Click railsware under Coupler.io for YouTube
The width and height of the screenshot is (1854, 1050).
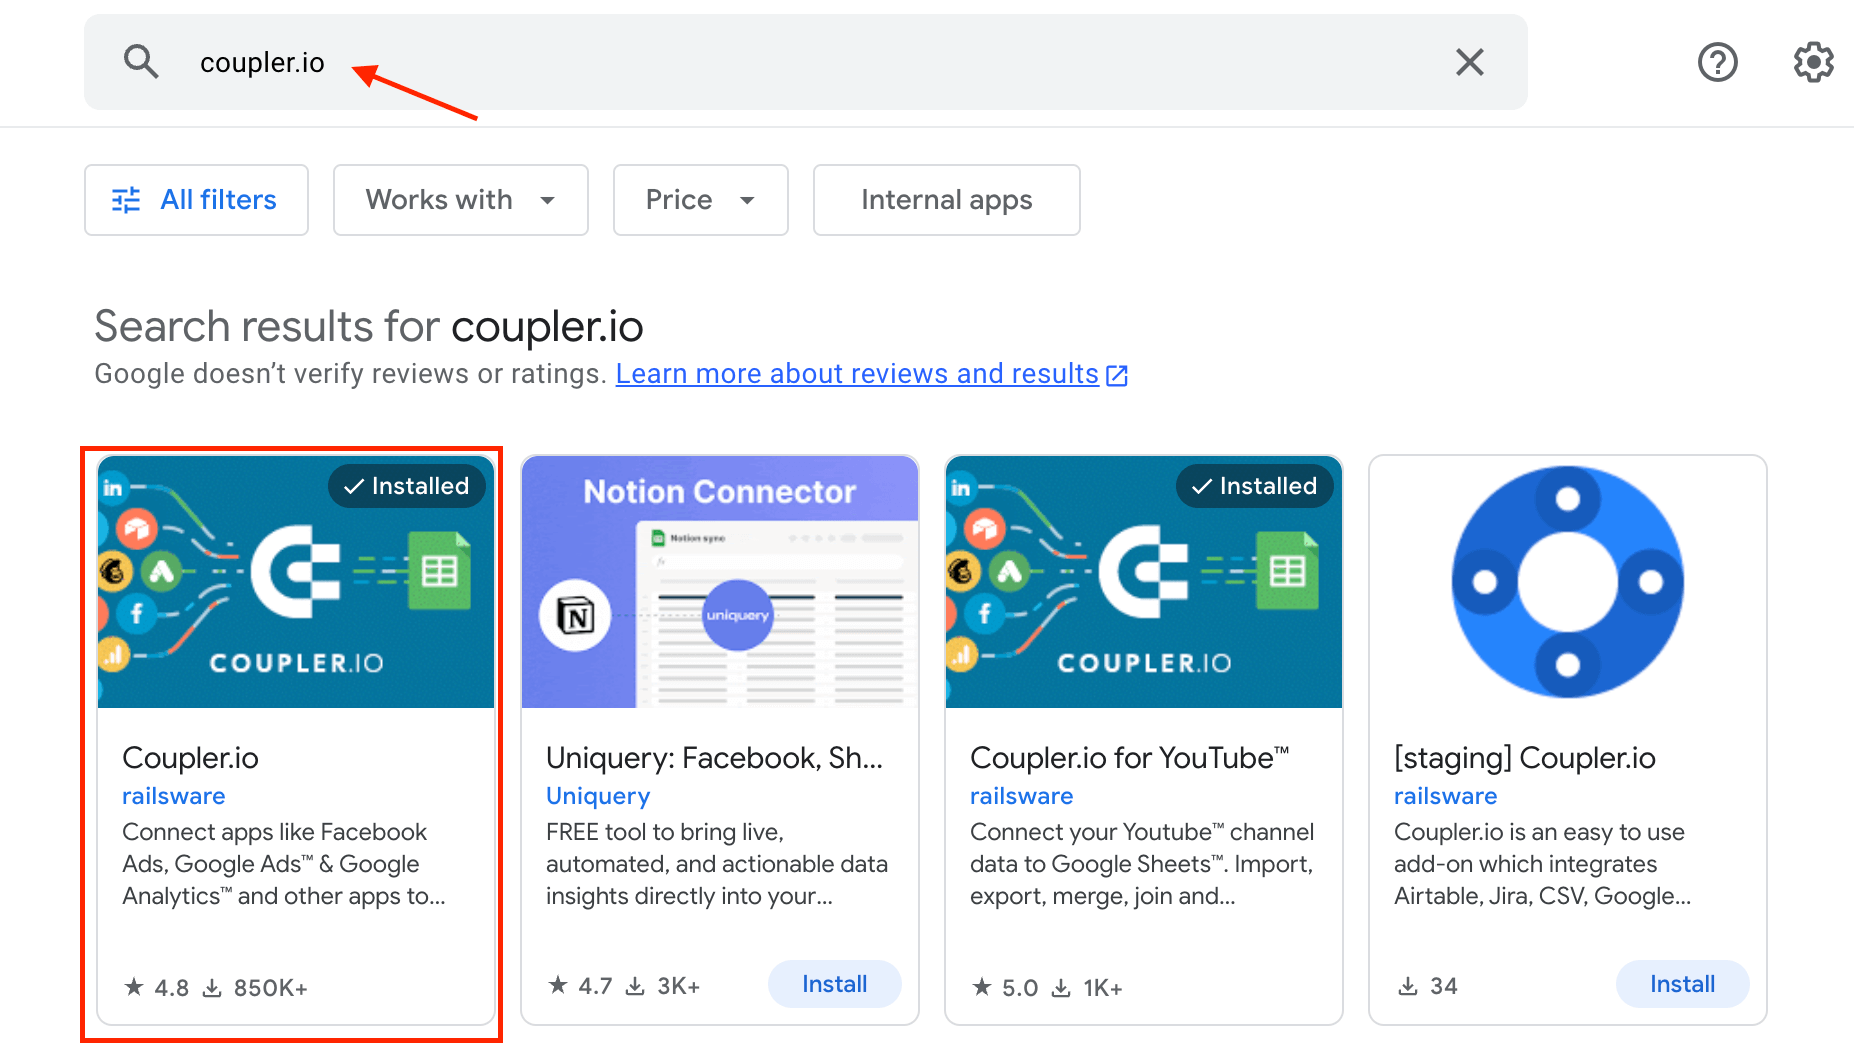1021,796
